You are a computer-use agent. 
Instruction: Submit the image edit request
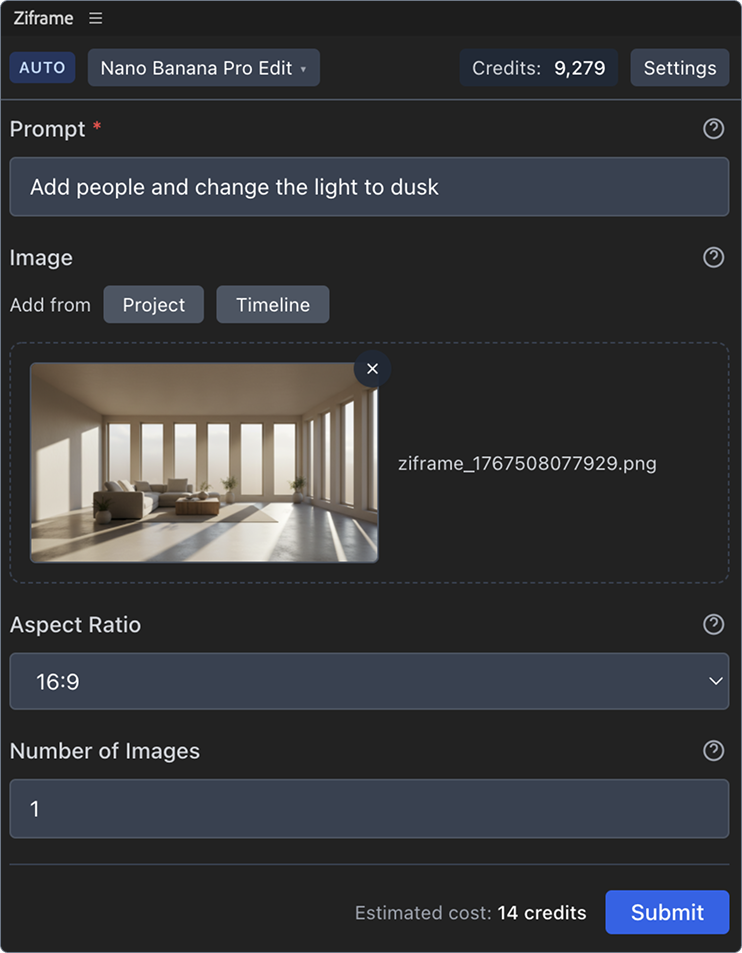pyautogui.click(x=667, y=912)
